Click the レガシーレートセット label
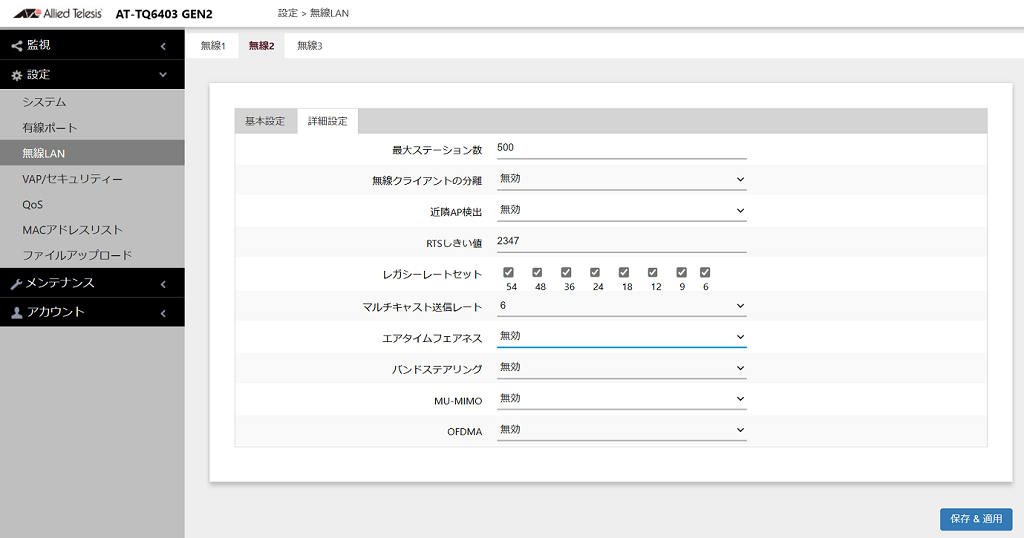The image size is (1024, 538). point(432,274)
